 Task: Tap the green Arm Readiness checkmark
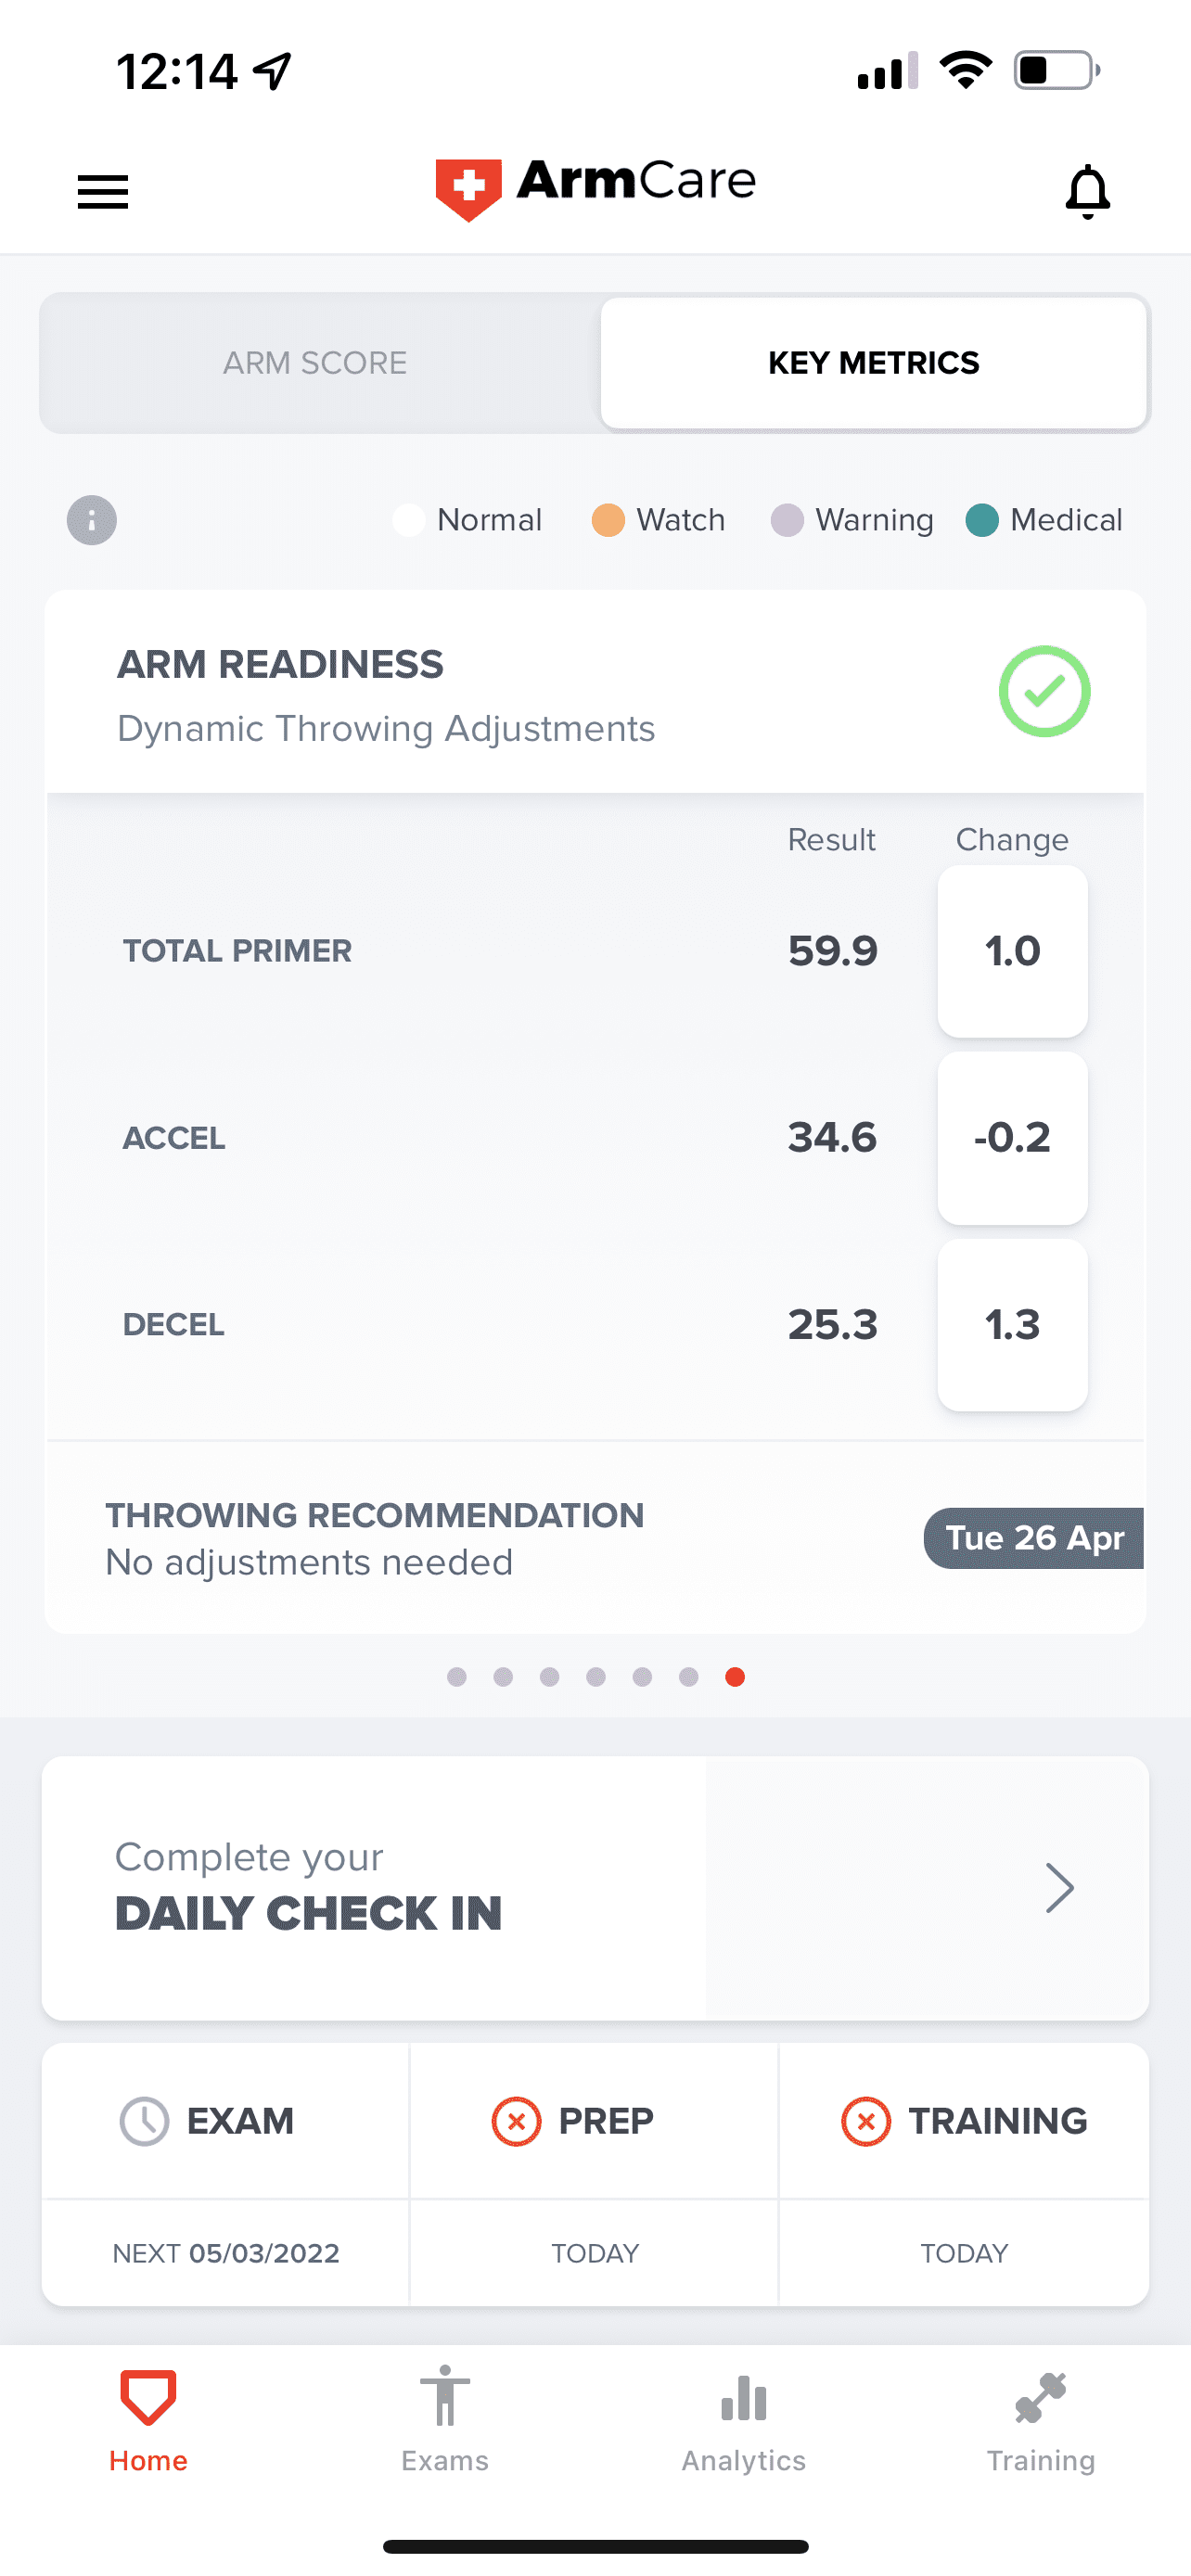(x=1044, y=691)
